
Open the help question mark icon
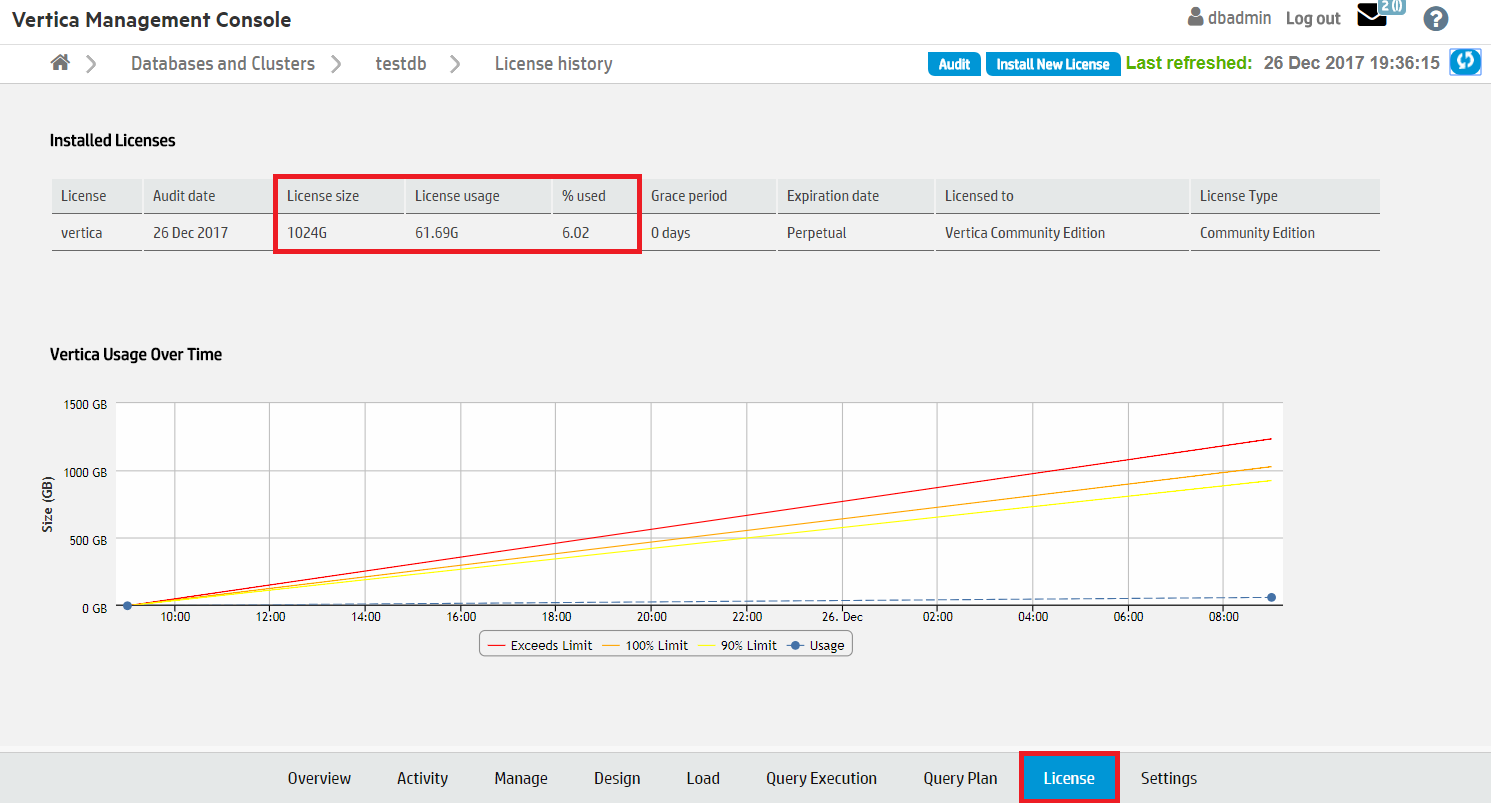[1435, 19]
